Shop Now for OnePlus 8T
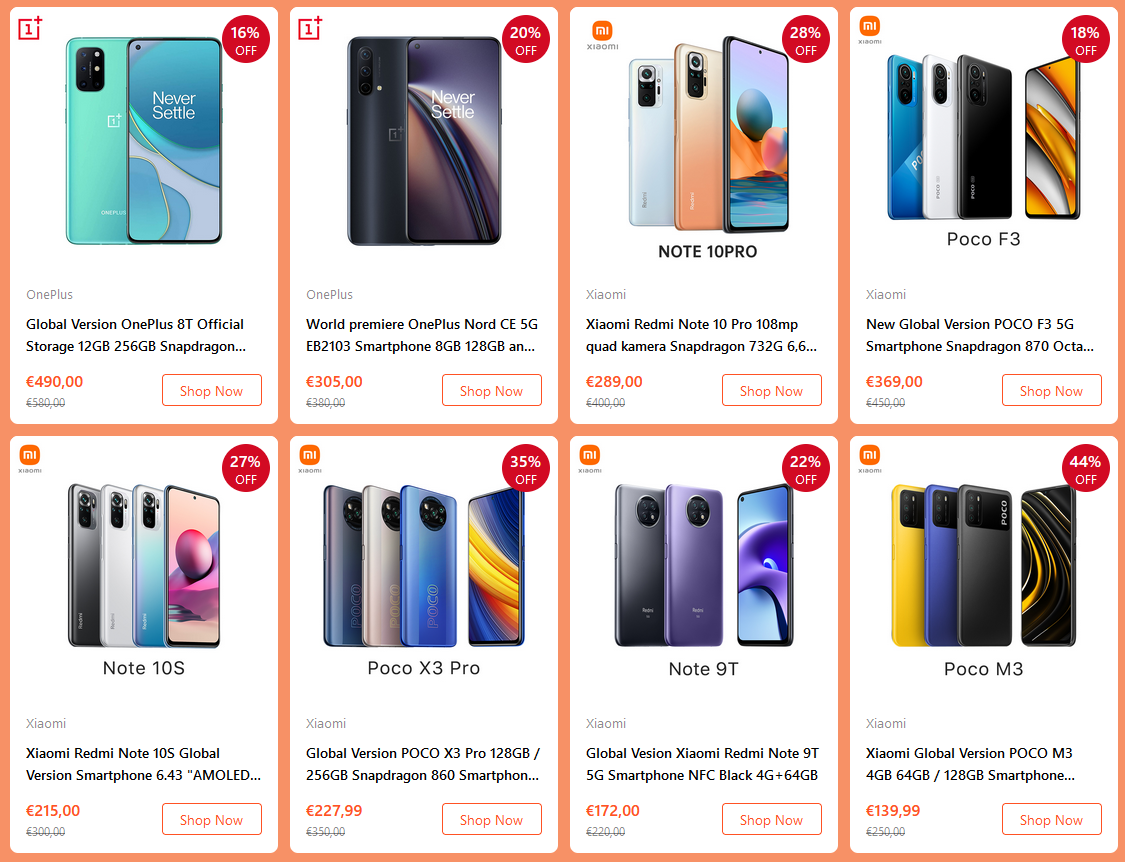Screen dimensions: 1125x862 pos(212,390)
